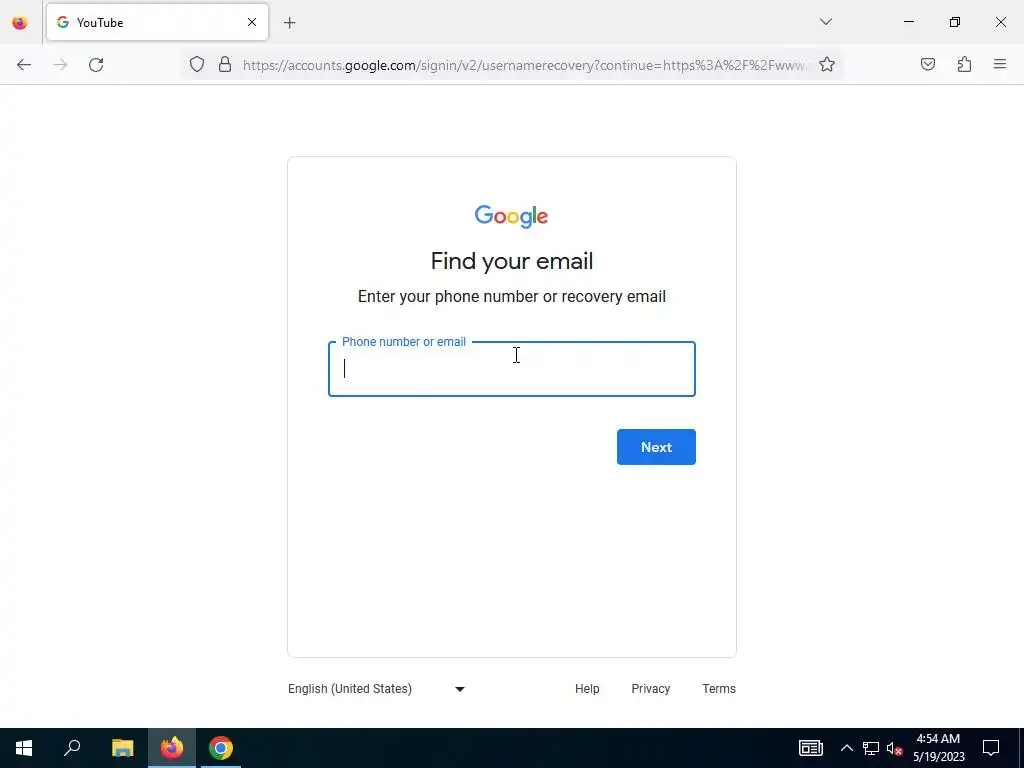Open the Help link in footer

(587, 689)
